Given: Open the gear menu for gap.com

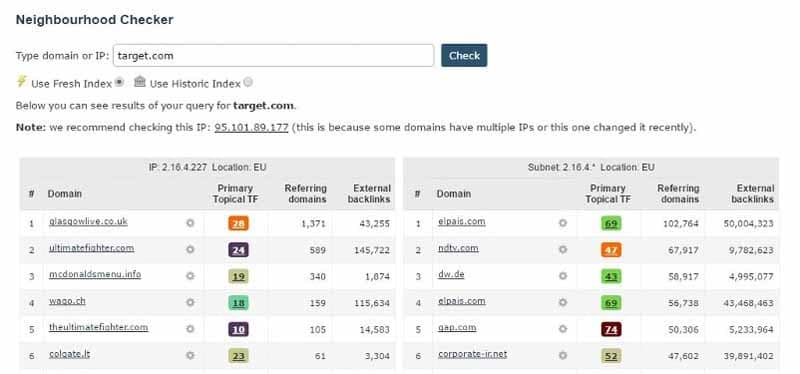Looking at the screenshot, I should pos(563,329).
